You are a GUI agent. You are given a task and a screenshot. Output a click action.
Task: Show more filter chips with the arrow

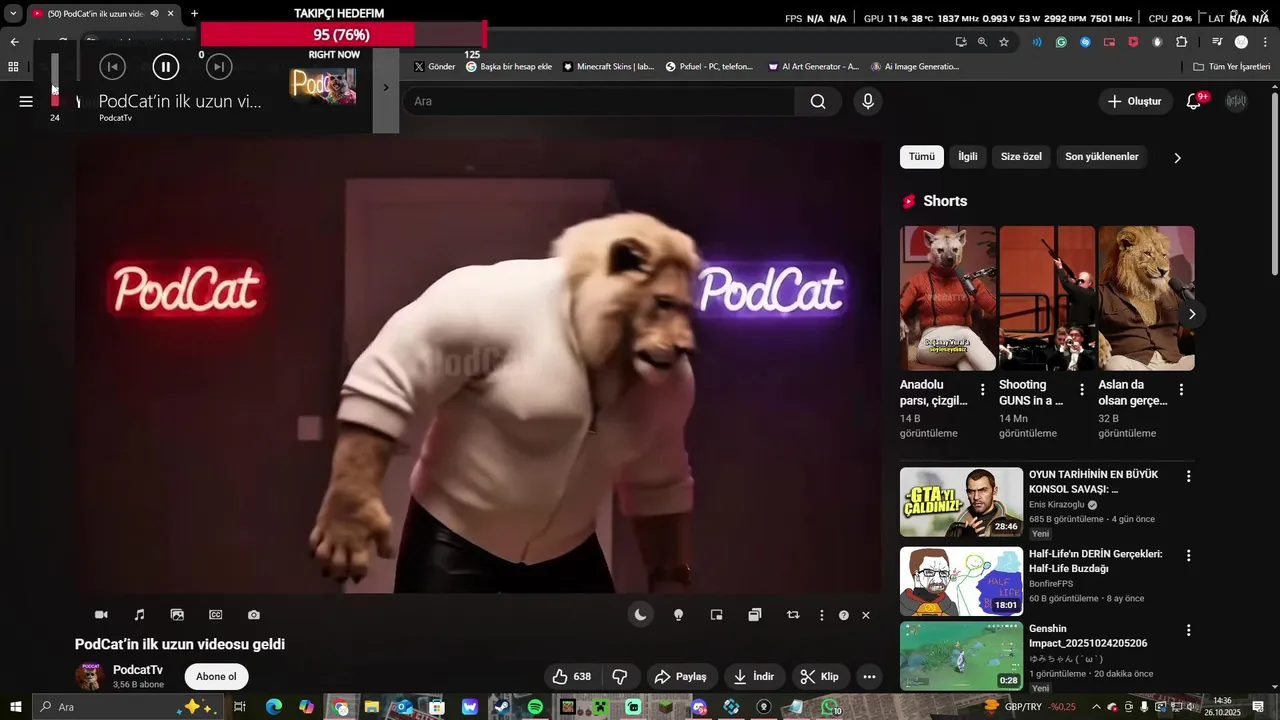(x=1177, y=158)
